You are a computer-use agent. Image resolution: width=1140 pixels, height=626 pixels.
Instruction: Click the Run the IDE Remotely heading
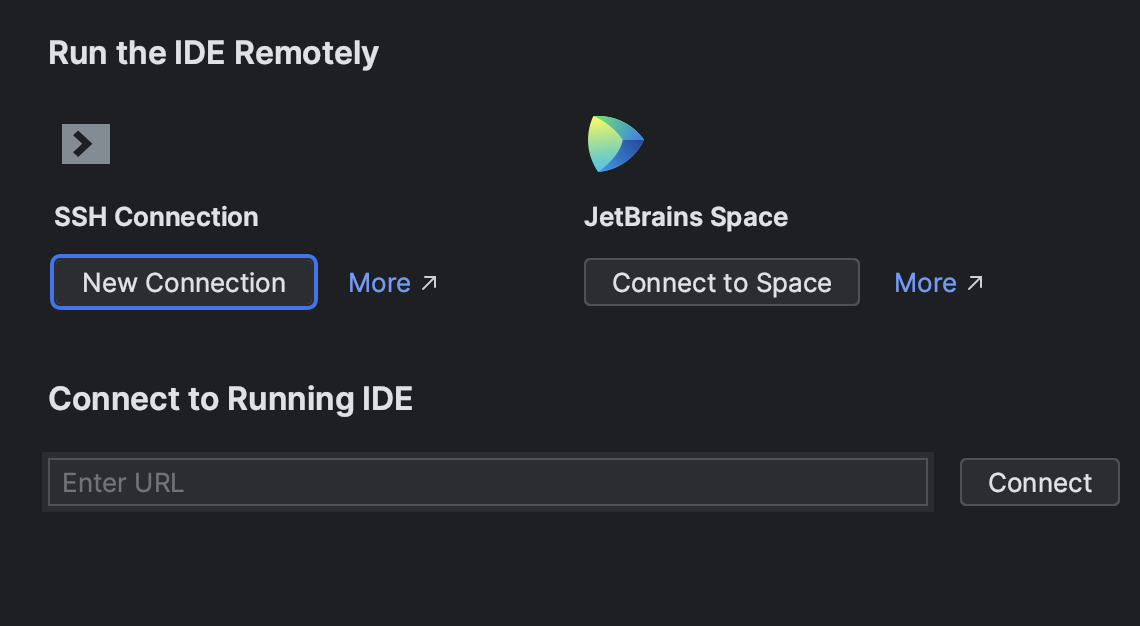213,52
